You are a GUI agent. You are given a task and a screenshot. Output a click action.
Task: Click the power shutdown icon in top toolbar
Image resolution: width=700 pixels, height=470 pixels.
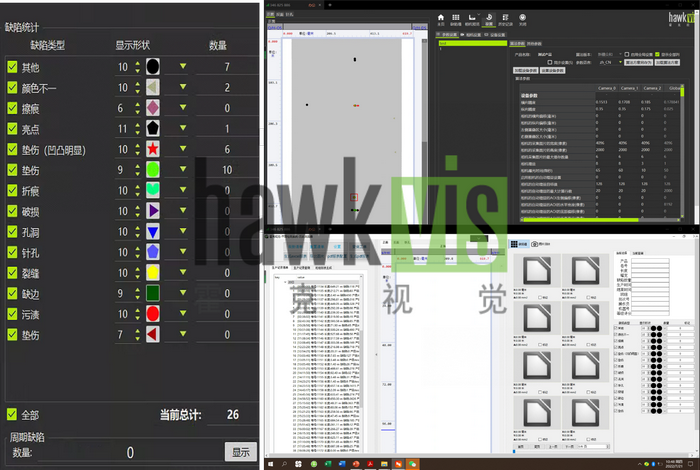pos(522,18)
